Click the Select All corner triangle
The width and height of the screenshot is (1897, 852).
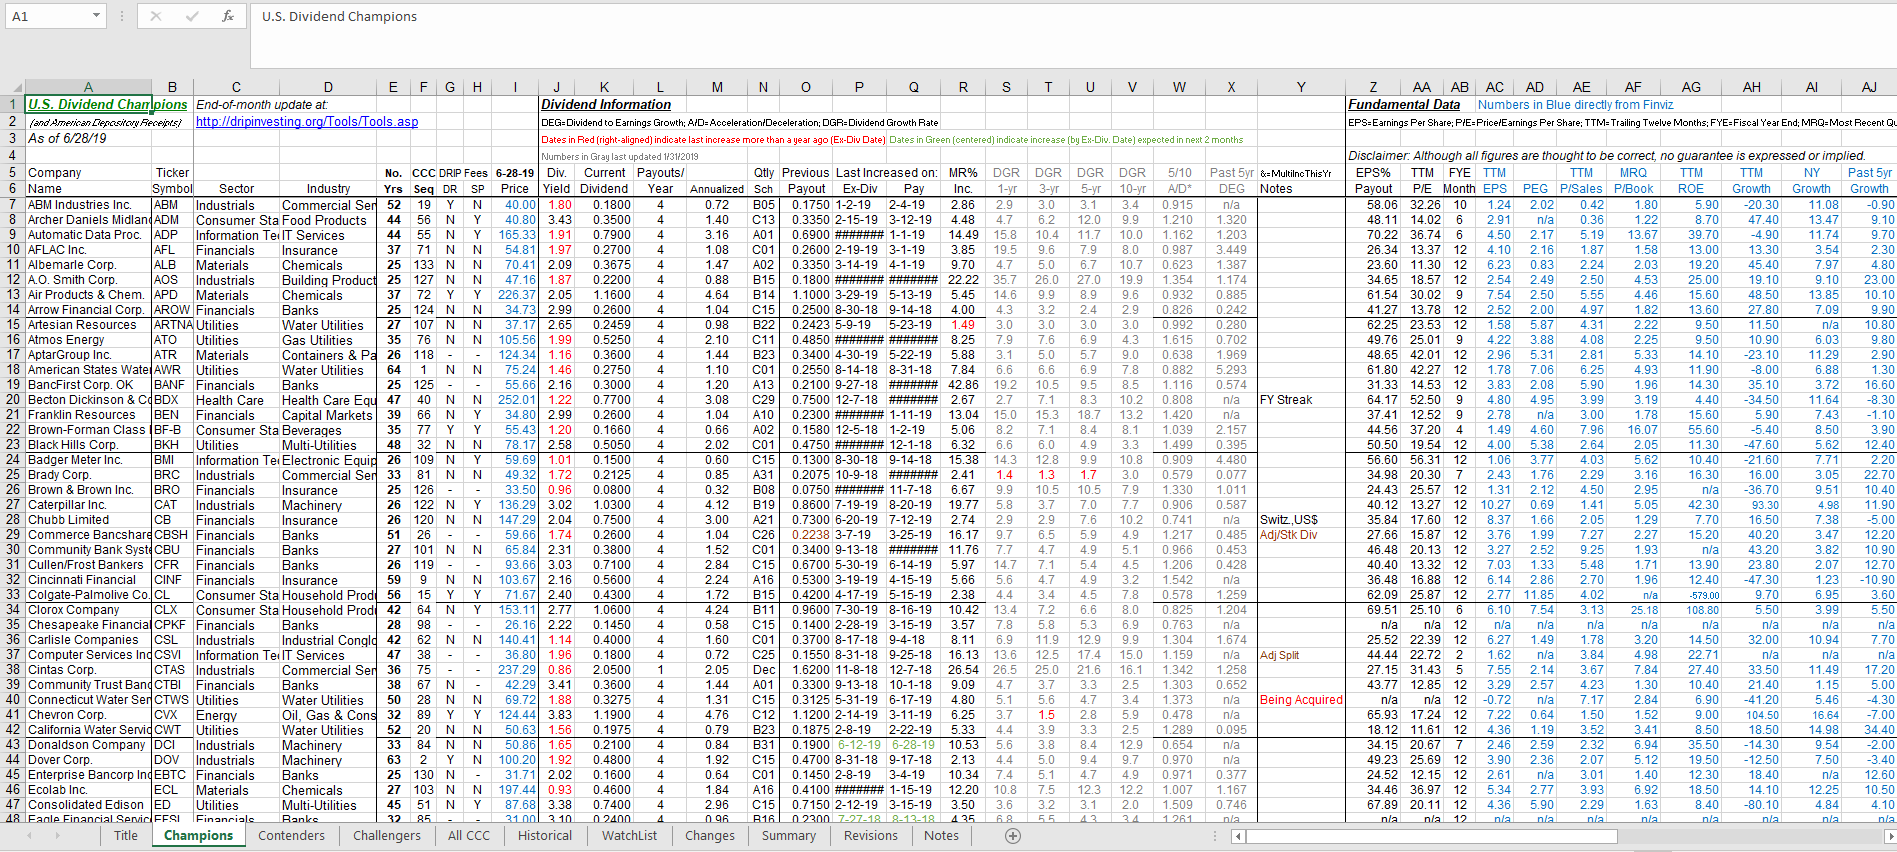17,88
